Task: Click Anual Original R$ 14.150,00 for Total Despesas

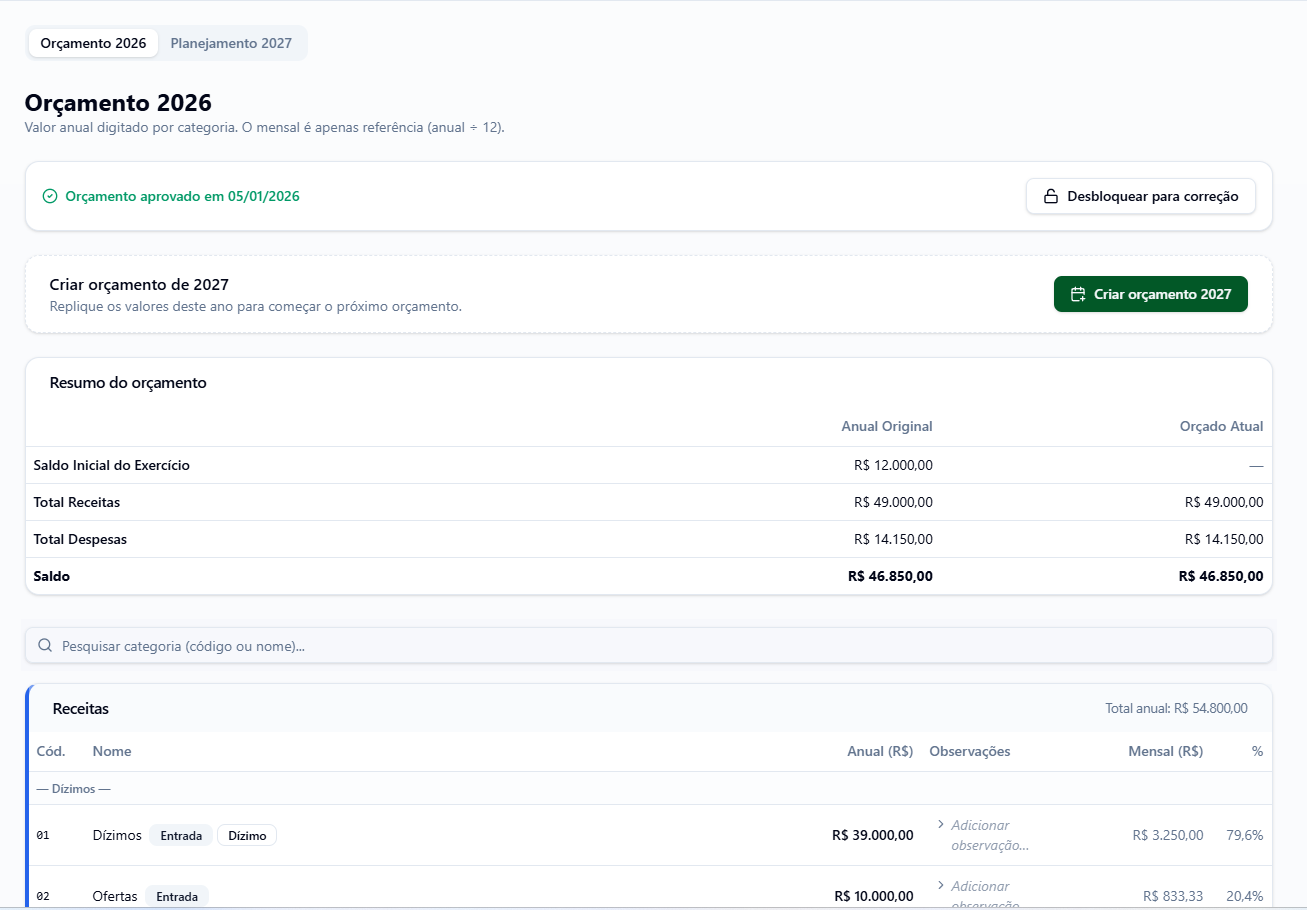Action: [893, 539]
